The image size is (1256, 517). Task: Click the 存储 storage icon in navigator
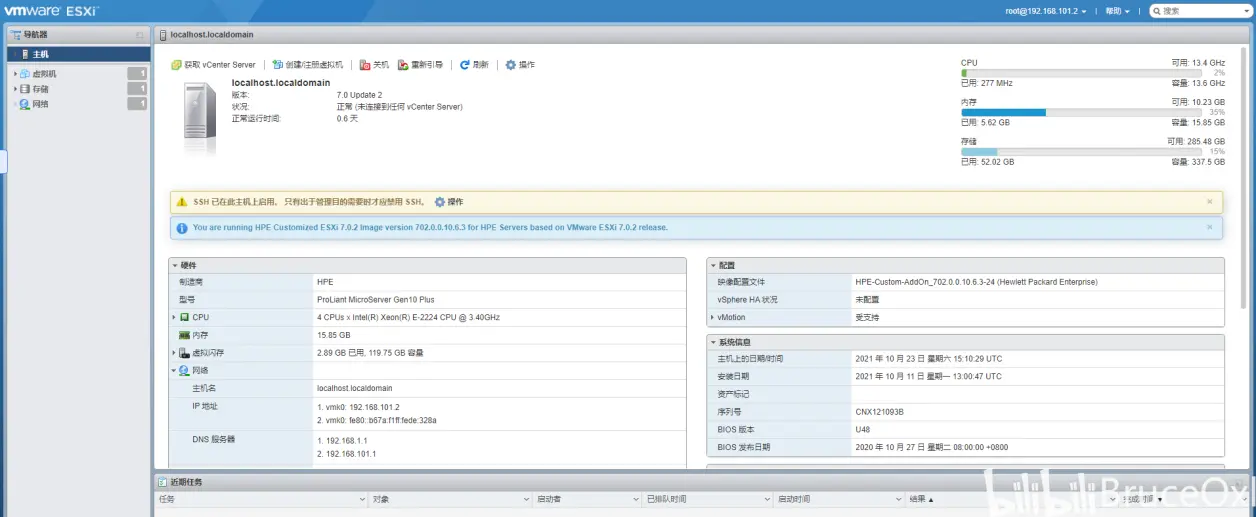click(x=25, y=89)
